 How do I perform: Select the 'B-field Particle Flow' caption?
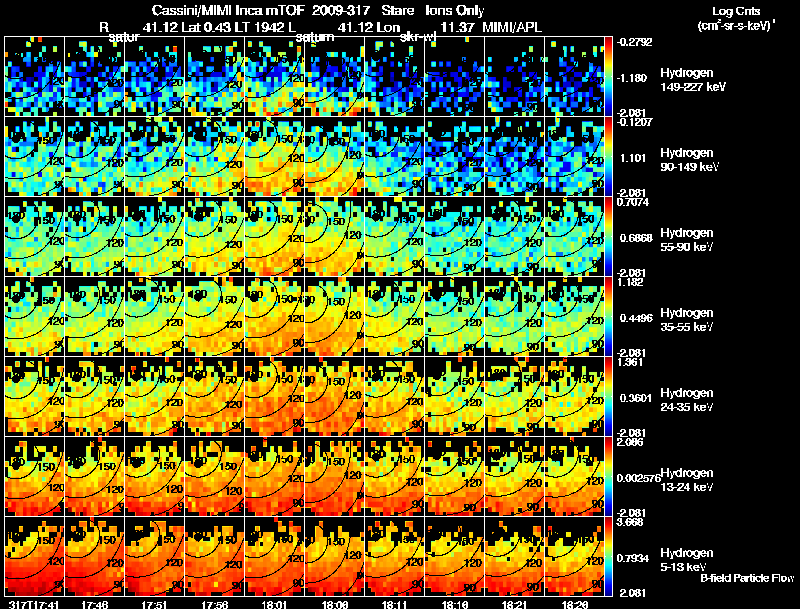coord(747,578)
